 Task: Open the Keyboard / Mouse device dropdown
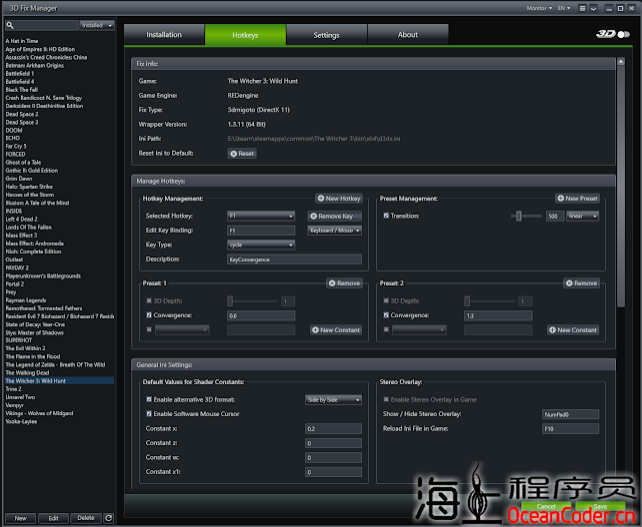[x=335, y=231]
